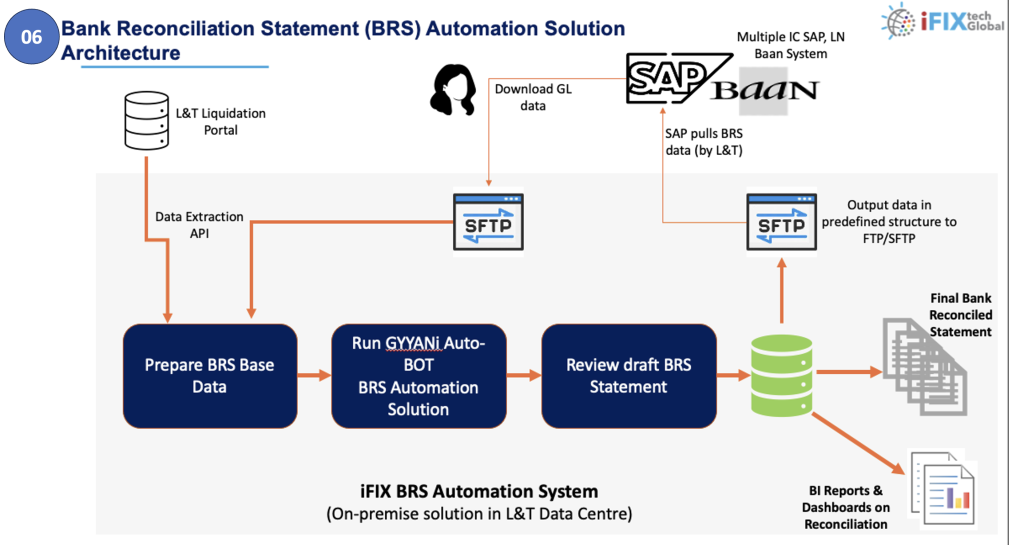
Task: Click Output data in predefined structure text
Action: (889, 222)
